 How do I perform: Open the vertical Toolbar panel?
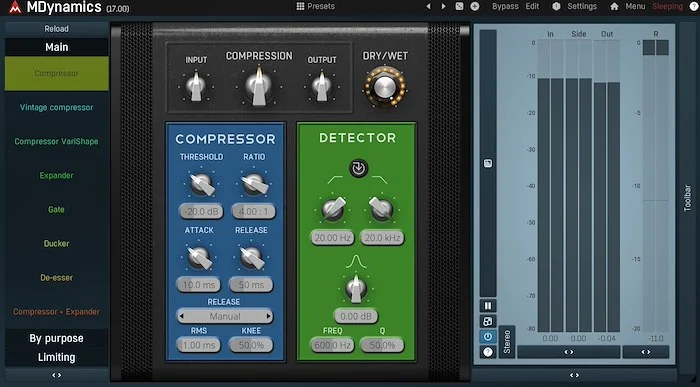click(688, 198)
